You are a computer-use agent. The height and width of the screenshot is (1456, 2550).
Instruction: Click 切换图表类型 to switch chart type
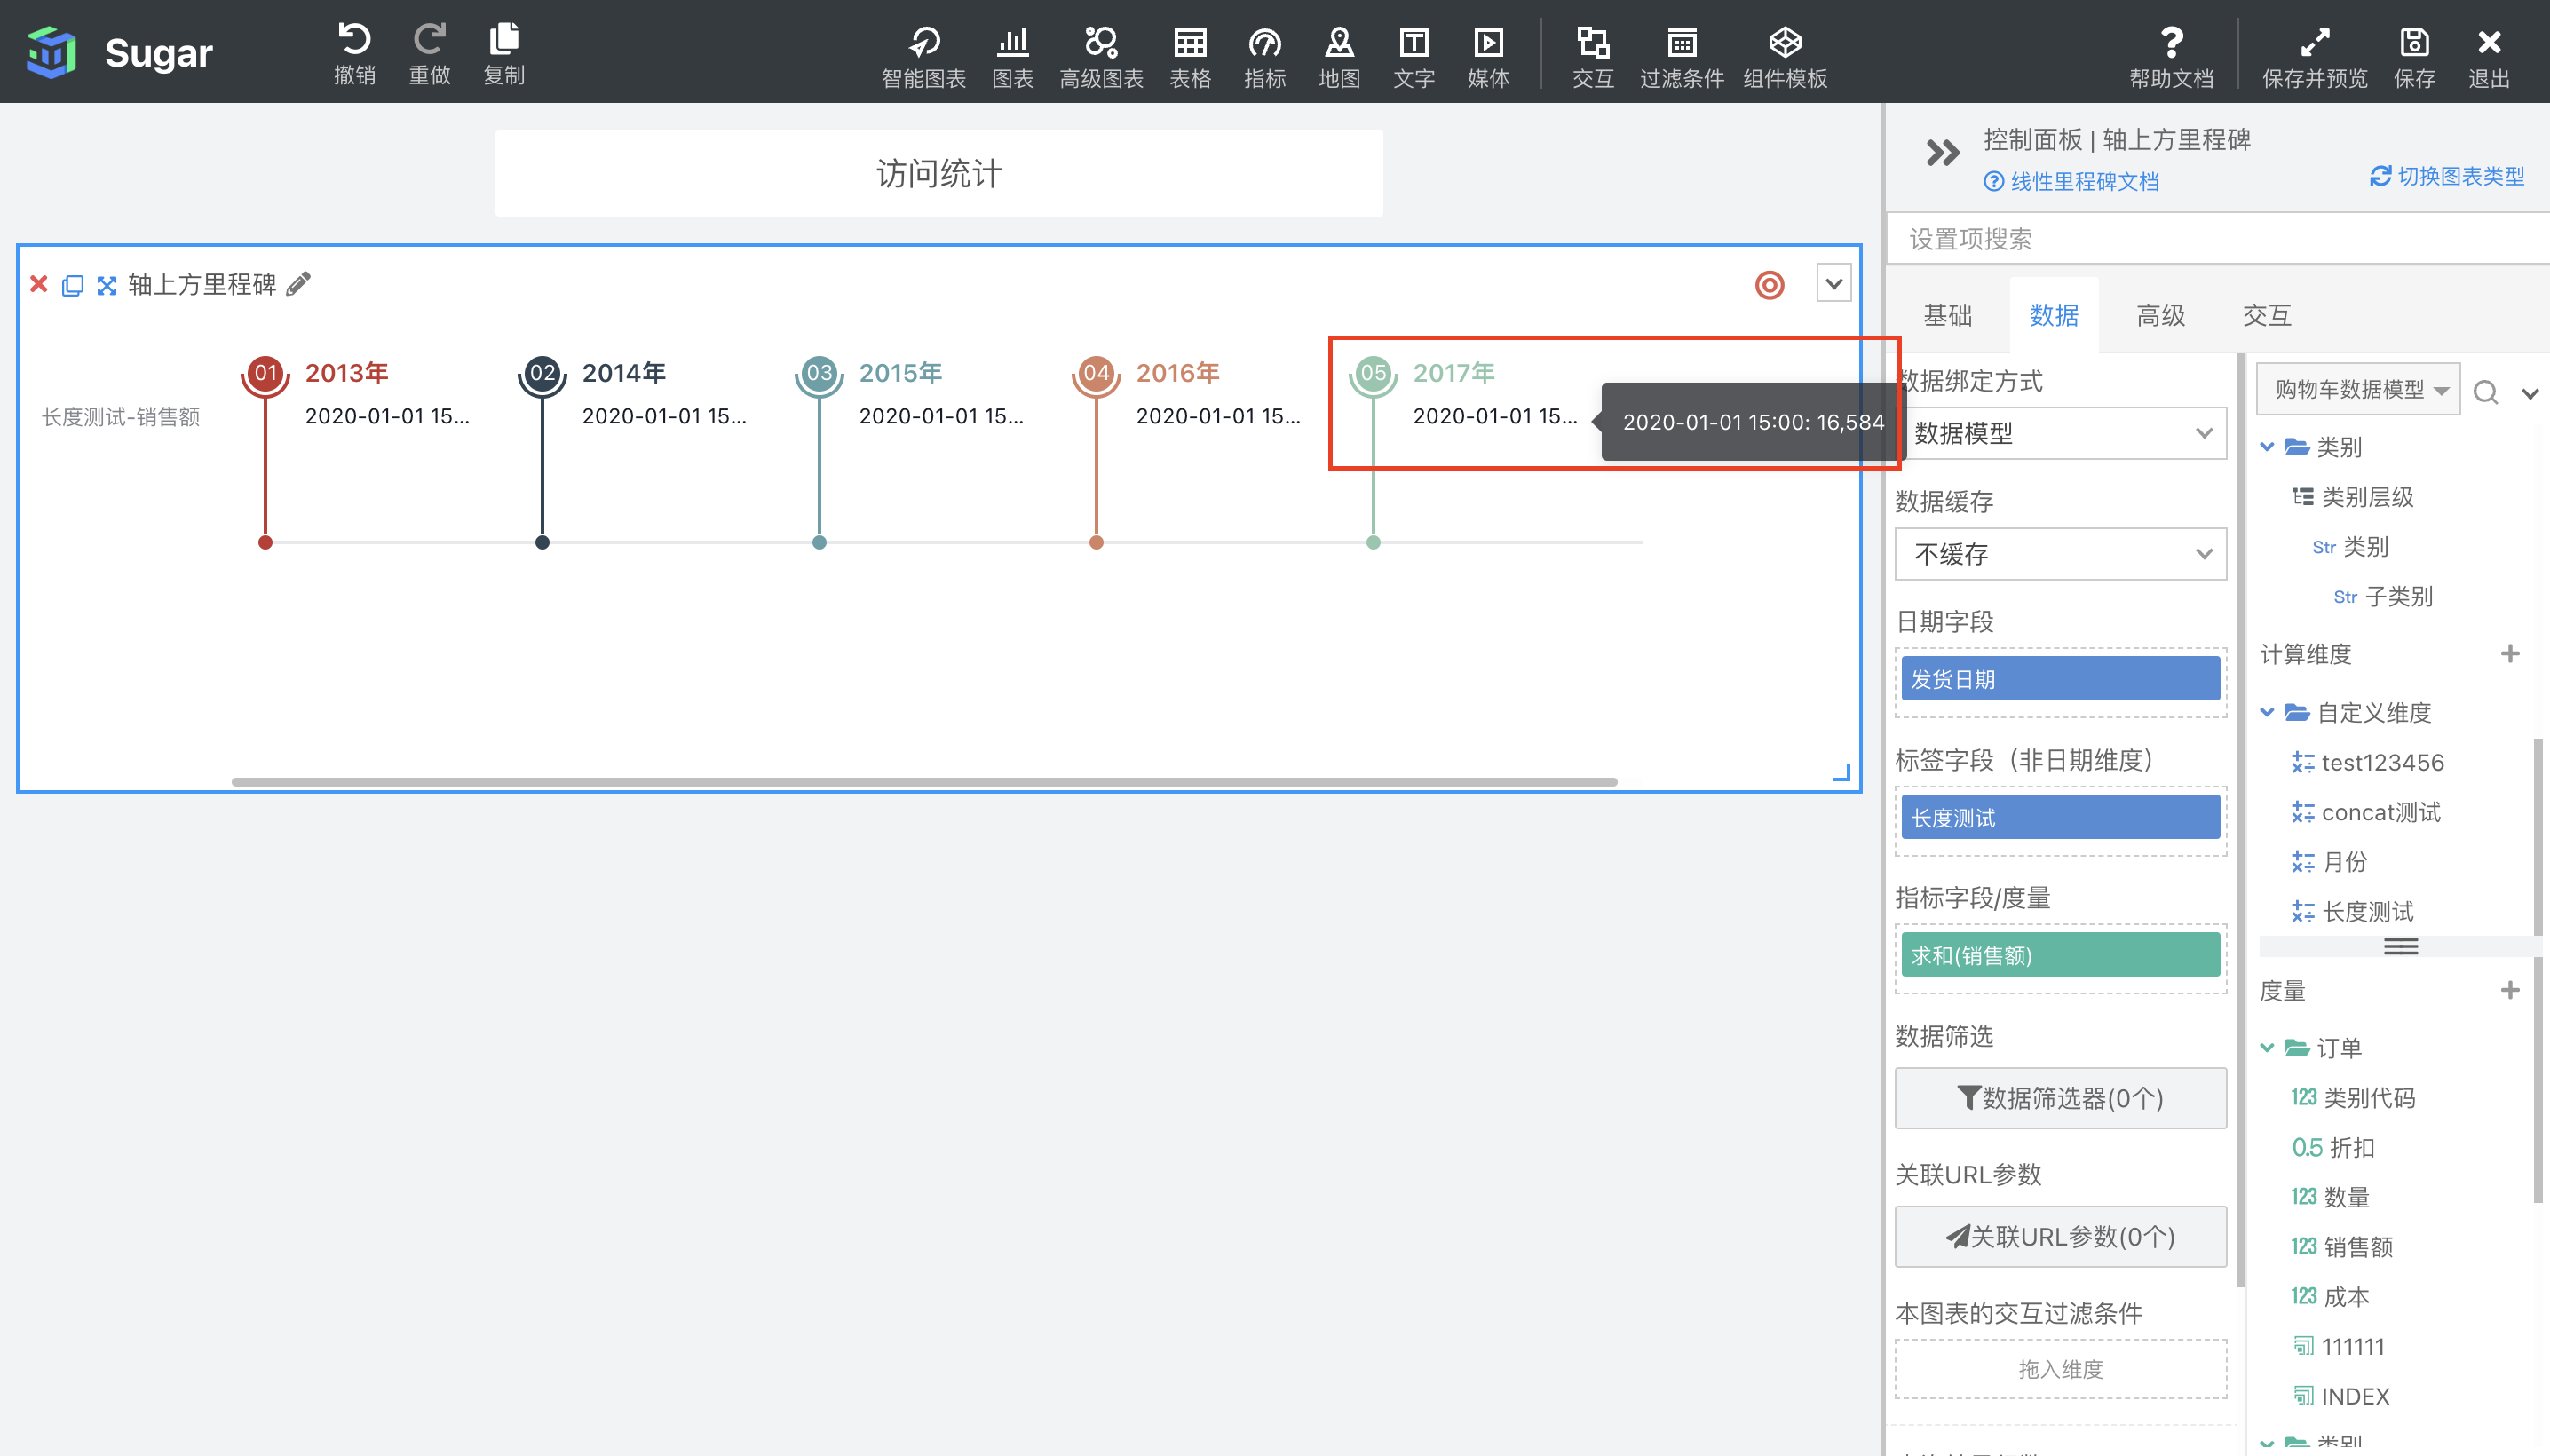click(2447, 176)
